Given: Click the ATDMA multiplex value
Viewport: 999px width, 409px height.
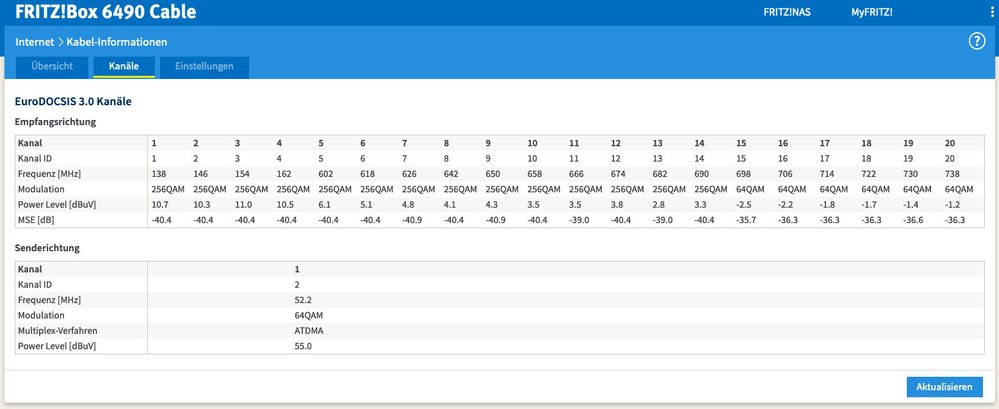Looking at the screenshot, I should [x=310, y=331].
